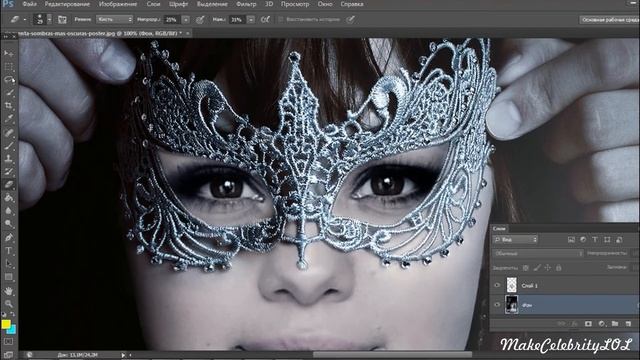The height and width of the screenshot is (360, 640).
Task: Open workspace switcher dropdown
Action: 609,19
